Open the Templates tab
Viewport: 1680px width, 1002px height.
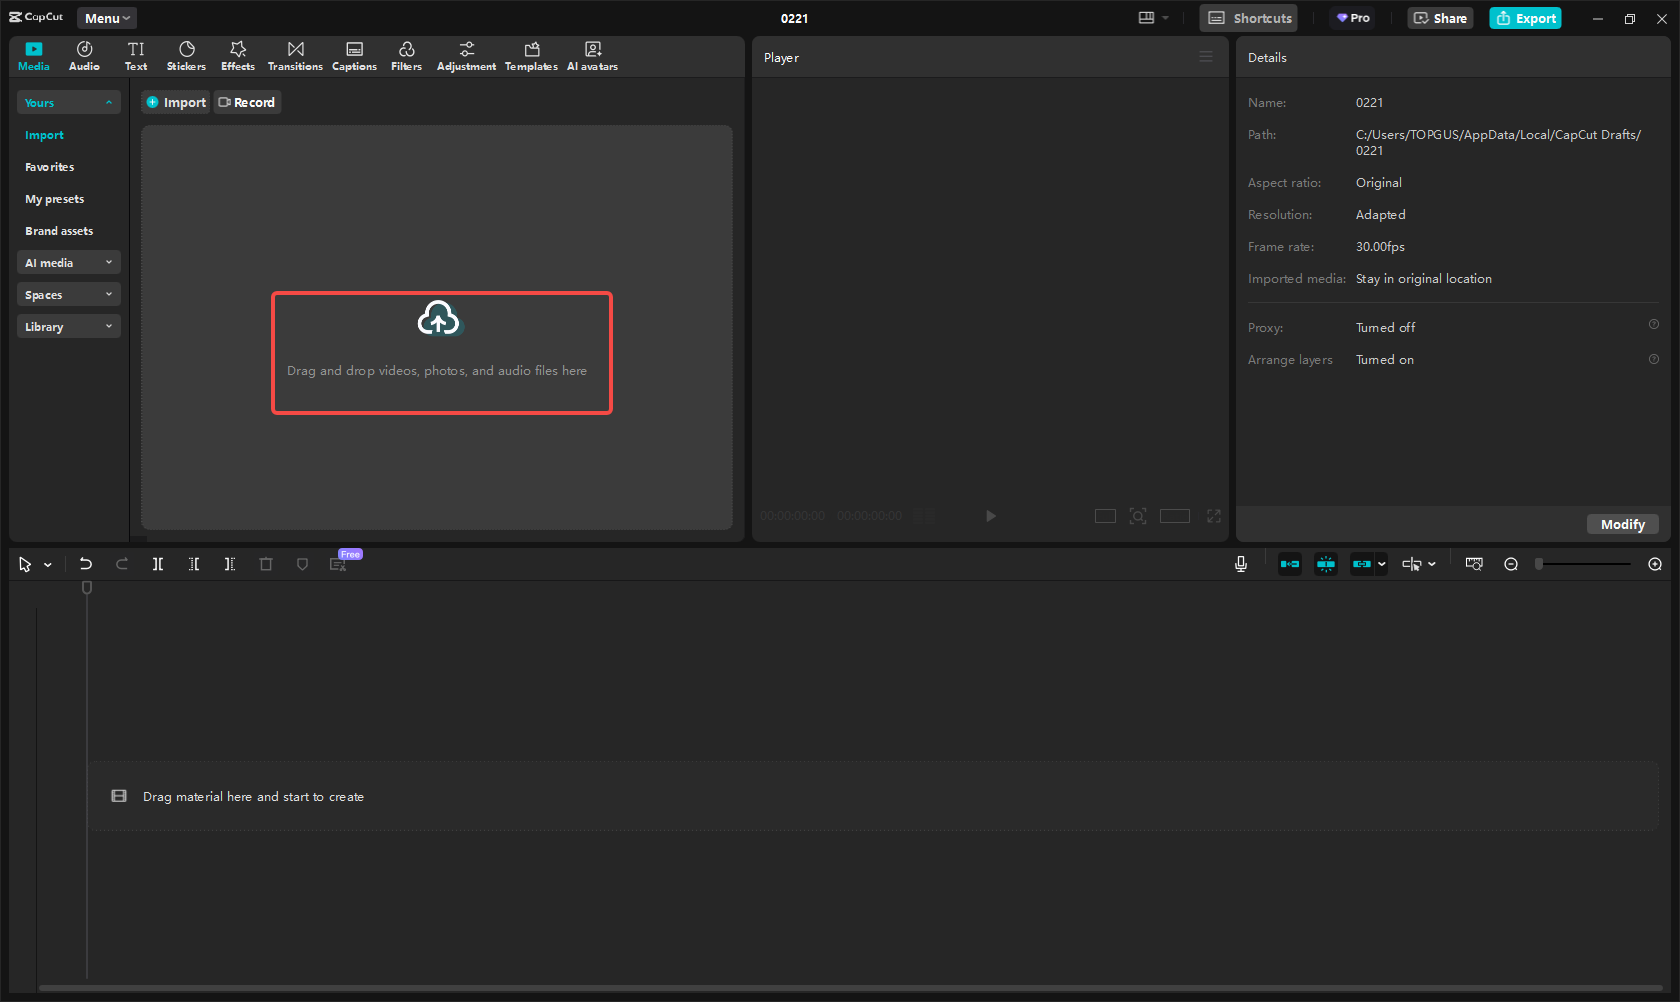531,56
